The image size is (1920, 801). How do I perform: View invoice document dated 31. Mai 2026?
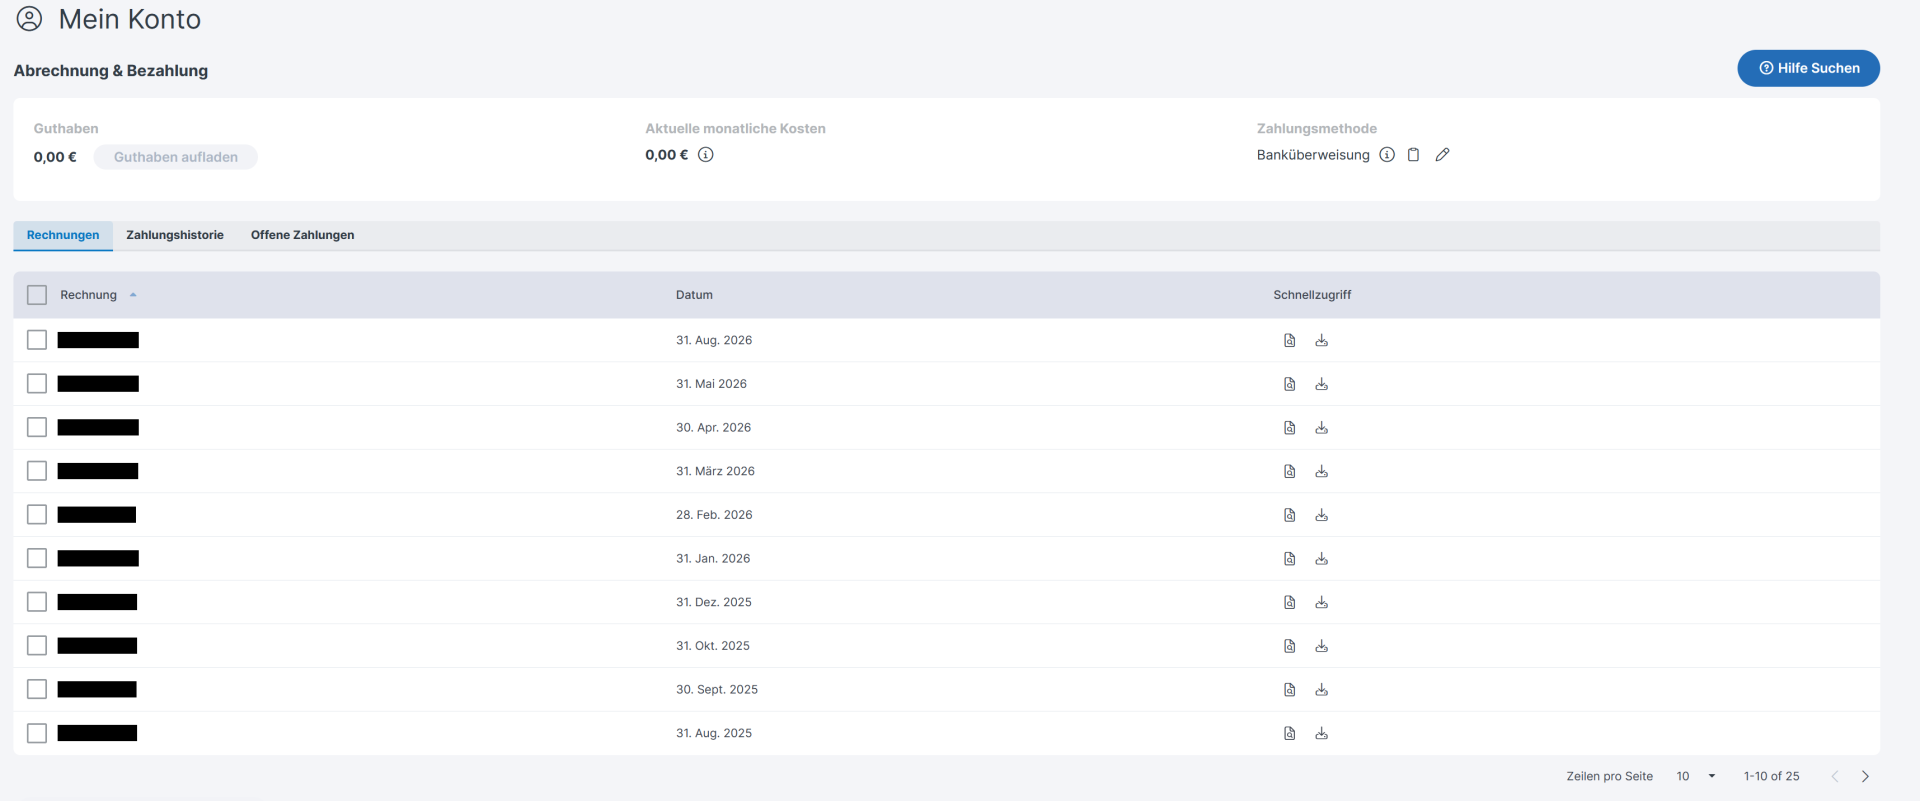pyautogui.click(x=1290, y=384)
